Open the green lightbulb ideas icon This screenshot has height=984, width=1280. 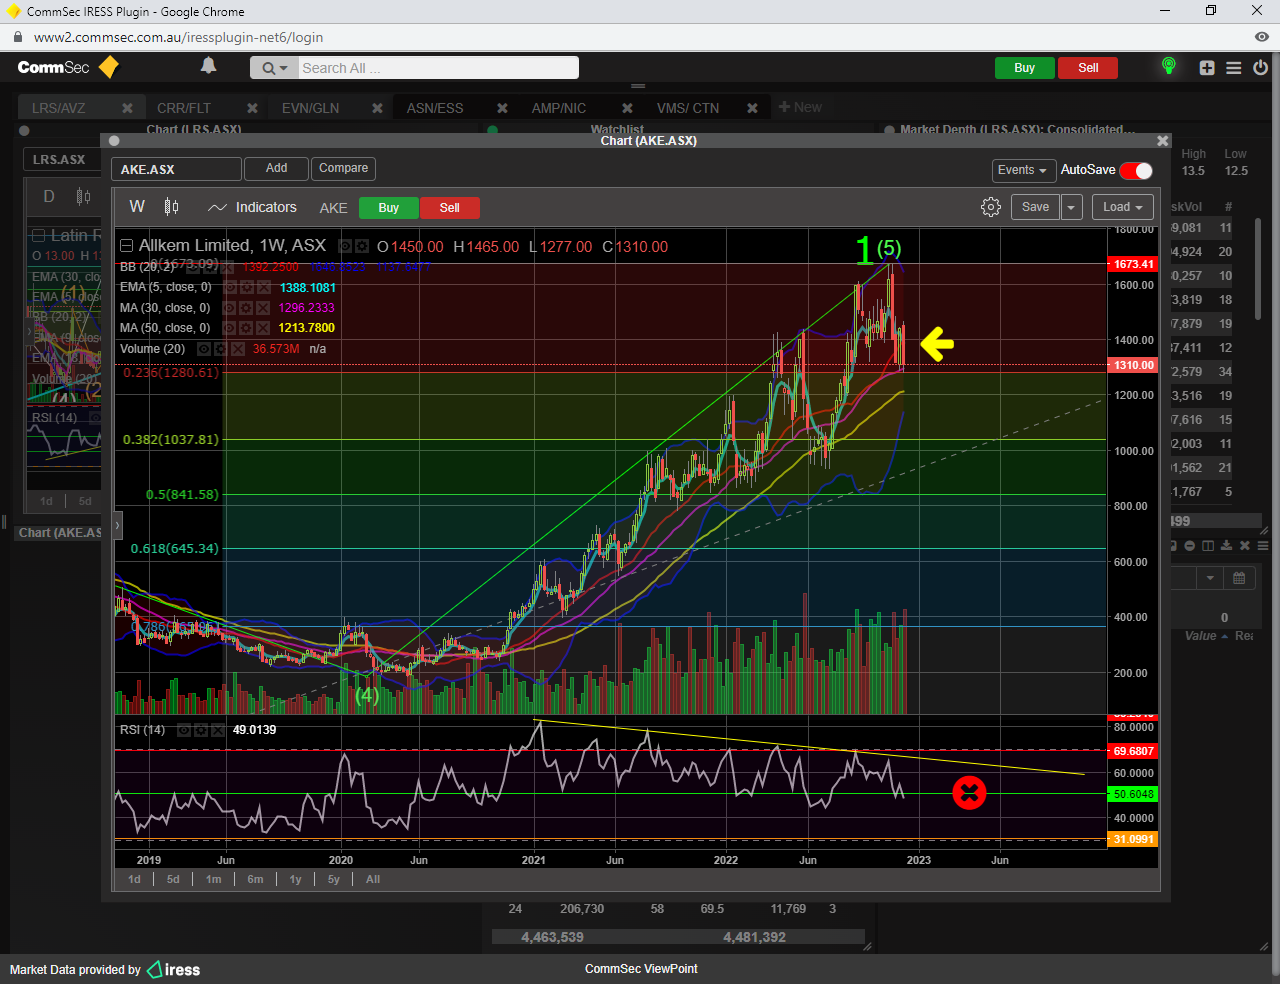[1168, 66]
